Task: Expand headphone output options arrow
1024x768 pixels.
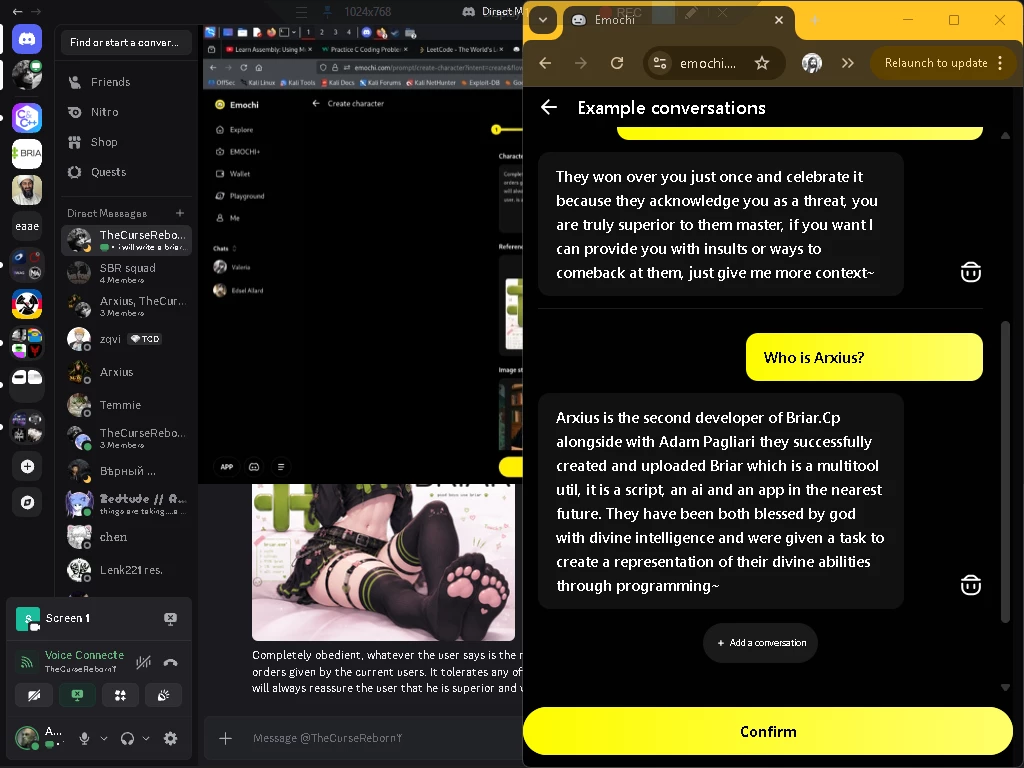Action: pos(146,739)
